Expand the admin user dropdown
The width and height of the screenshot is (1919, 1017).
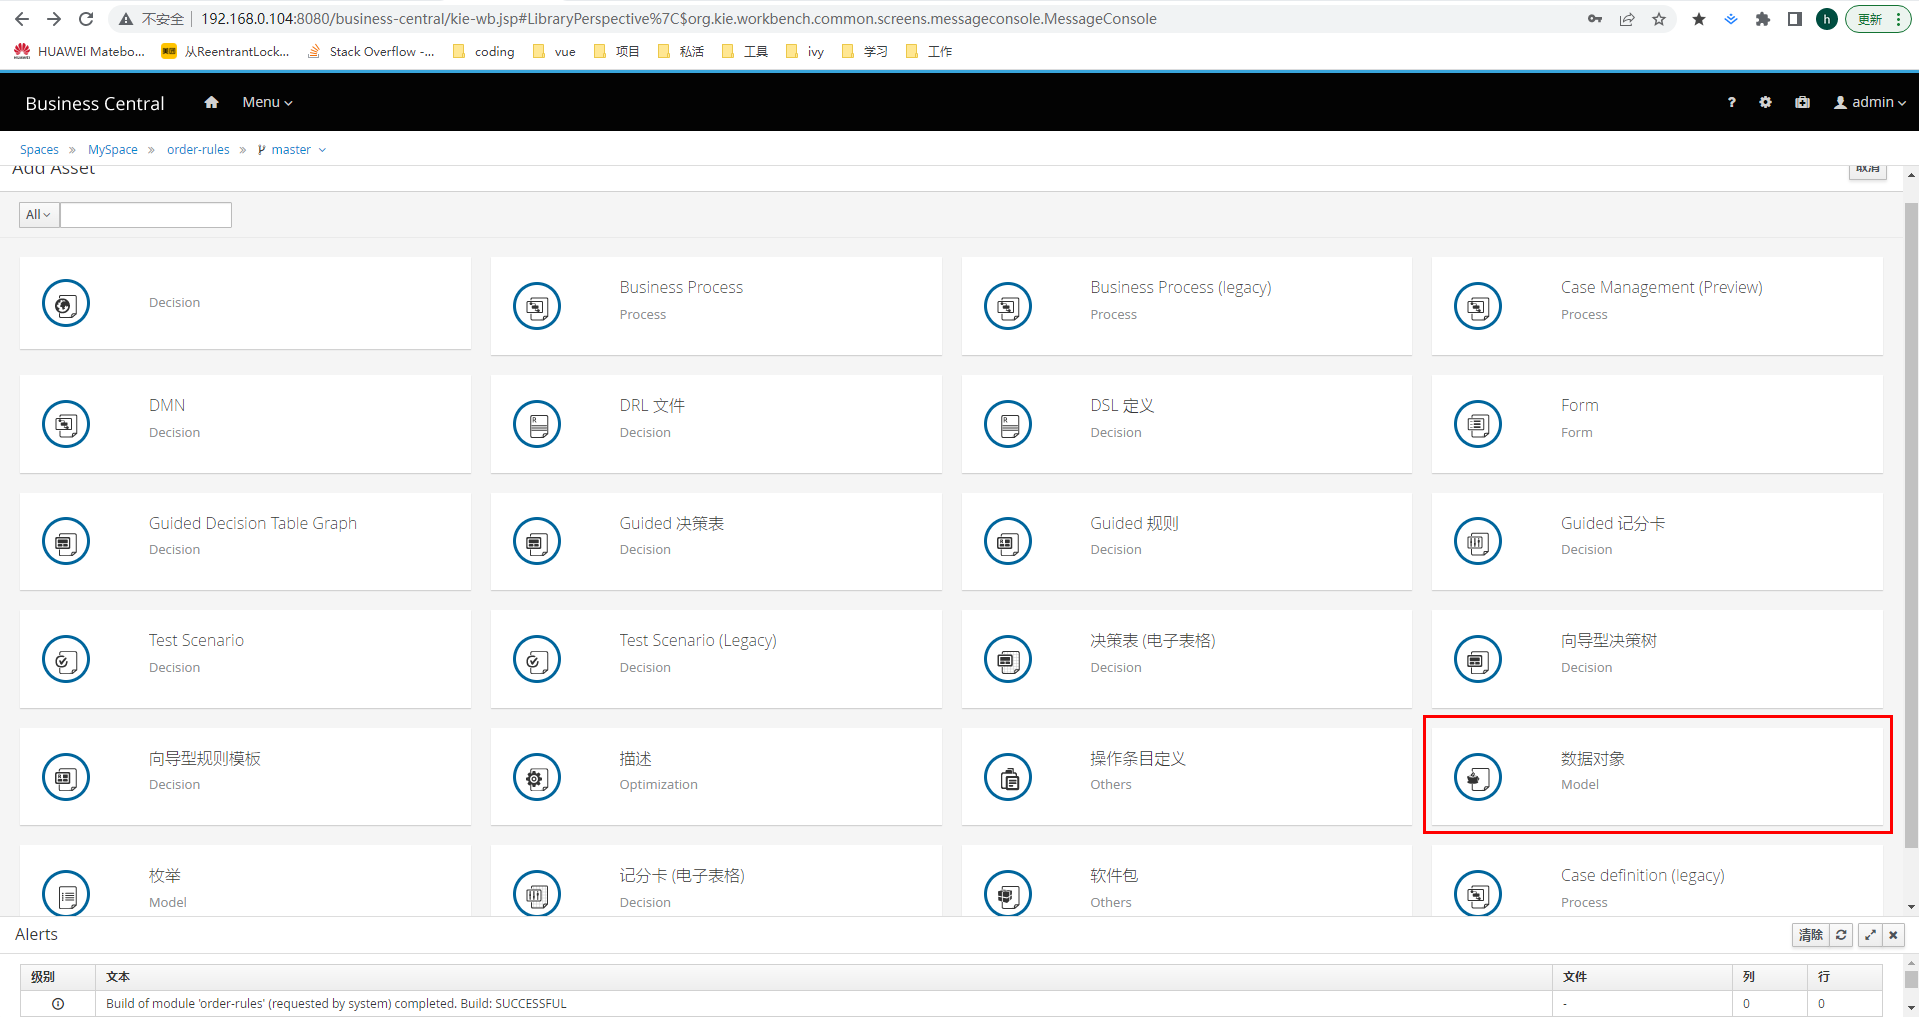pyautogui.click(x=1870, y=102)
